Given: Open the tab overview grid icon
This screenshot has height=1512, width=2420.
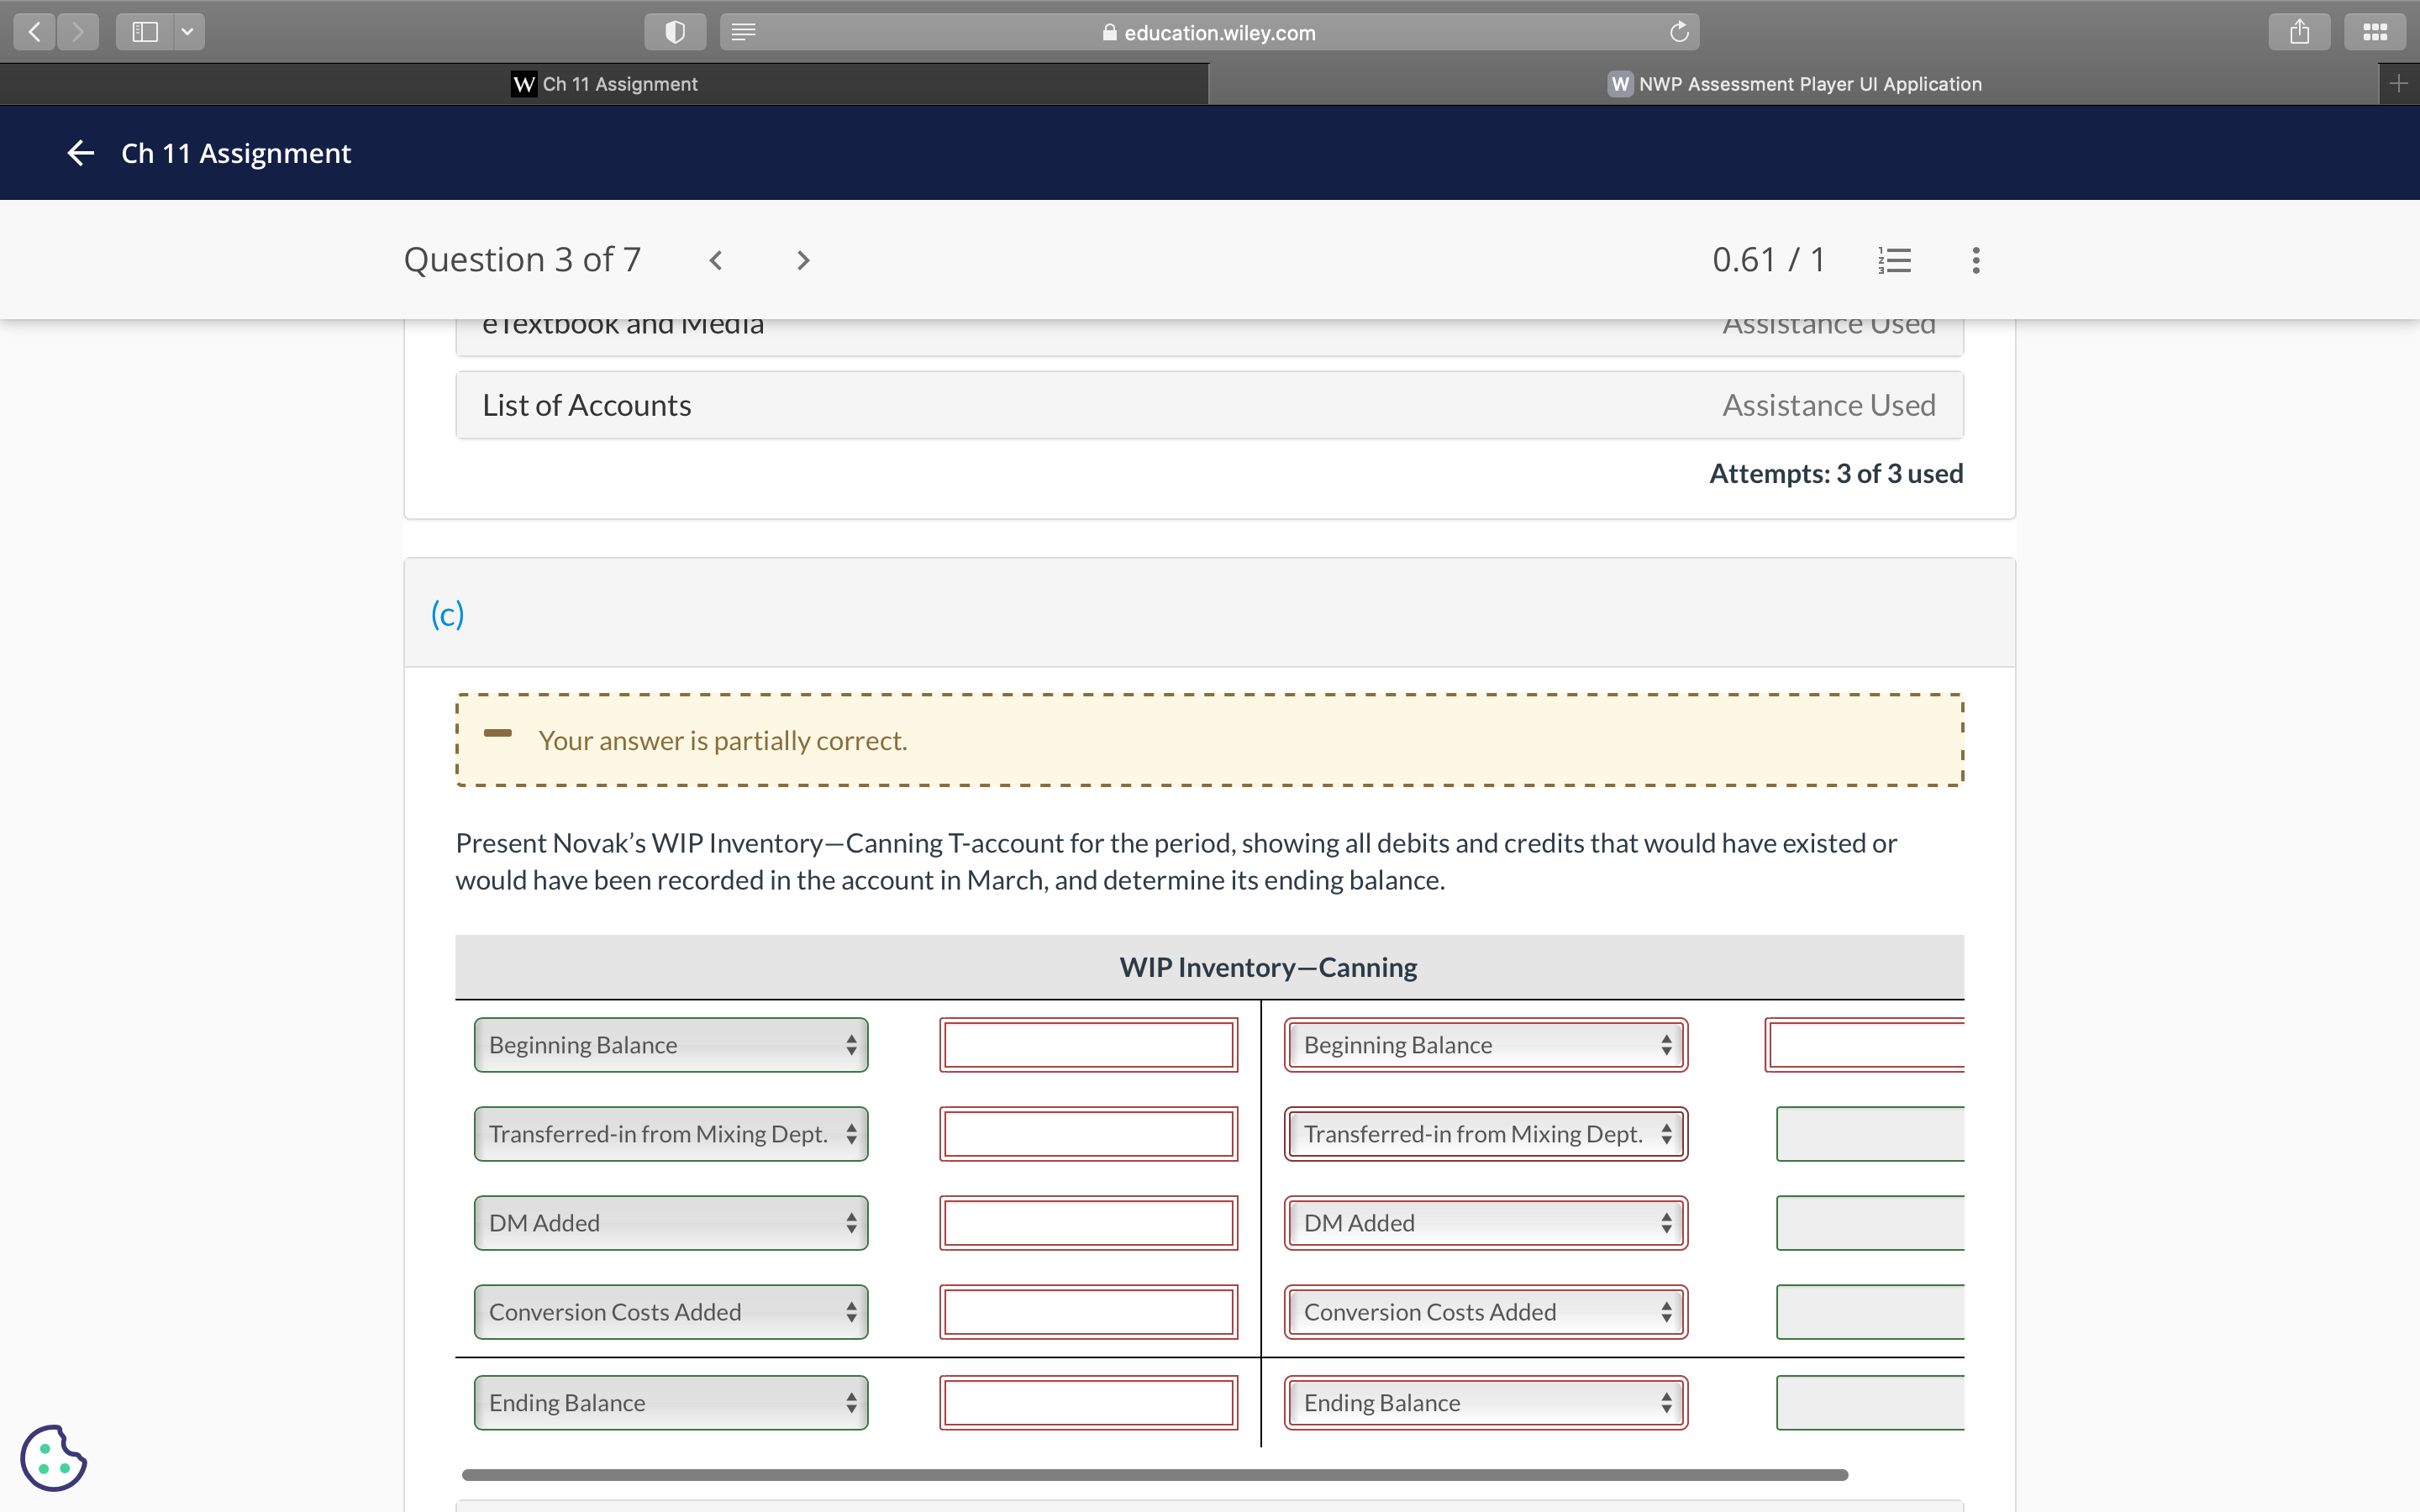Looking at the screenshot, I should click(x=2374, y=31).
